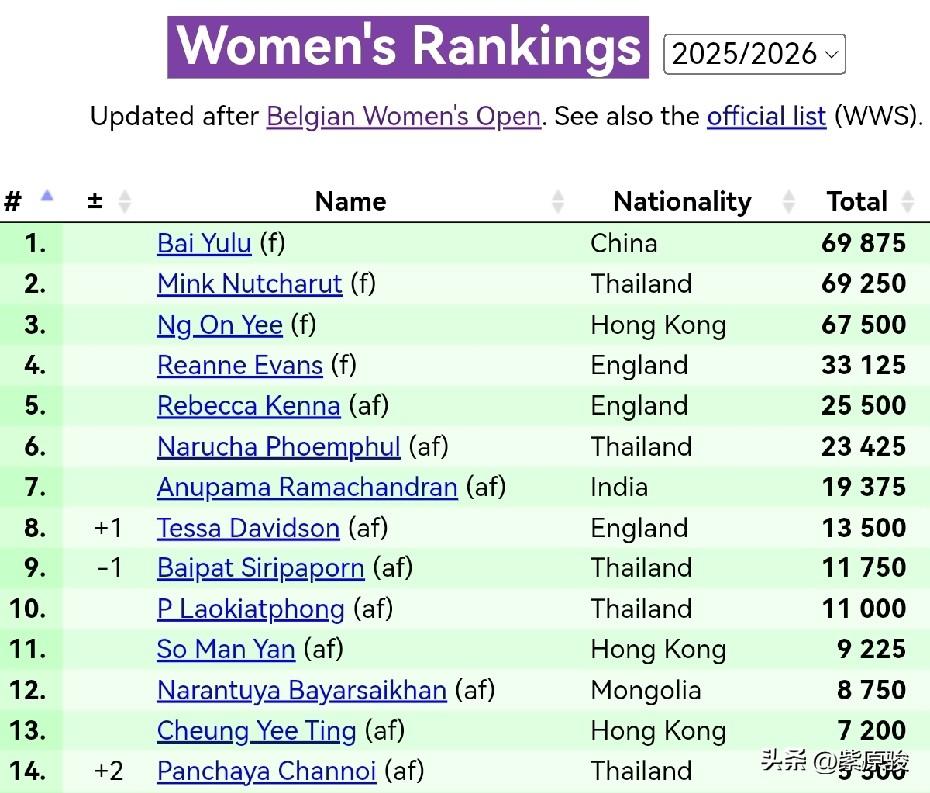
Task: Sort table by Name column arrows
Action: 557,202
